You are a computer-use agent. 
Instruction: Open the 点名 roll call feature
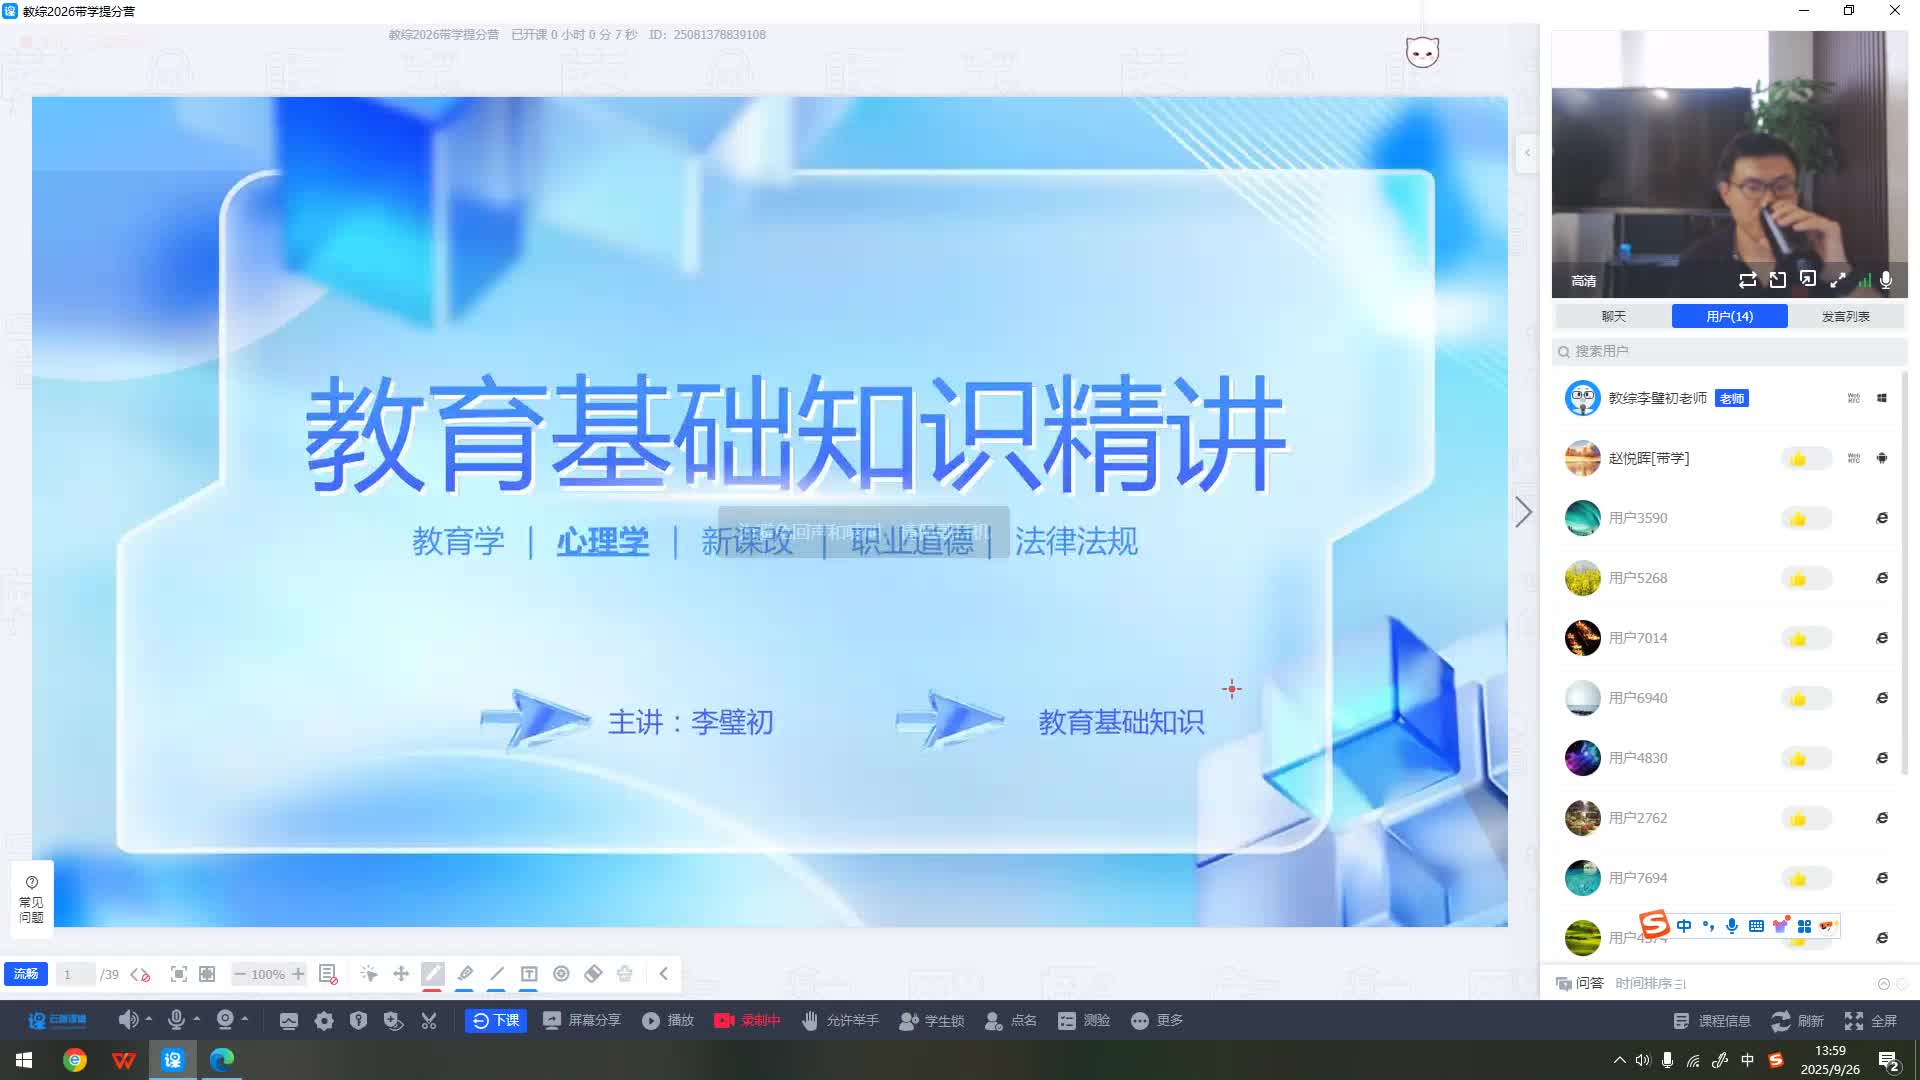tap(1012, 1020)
